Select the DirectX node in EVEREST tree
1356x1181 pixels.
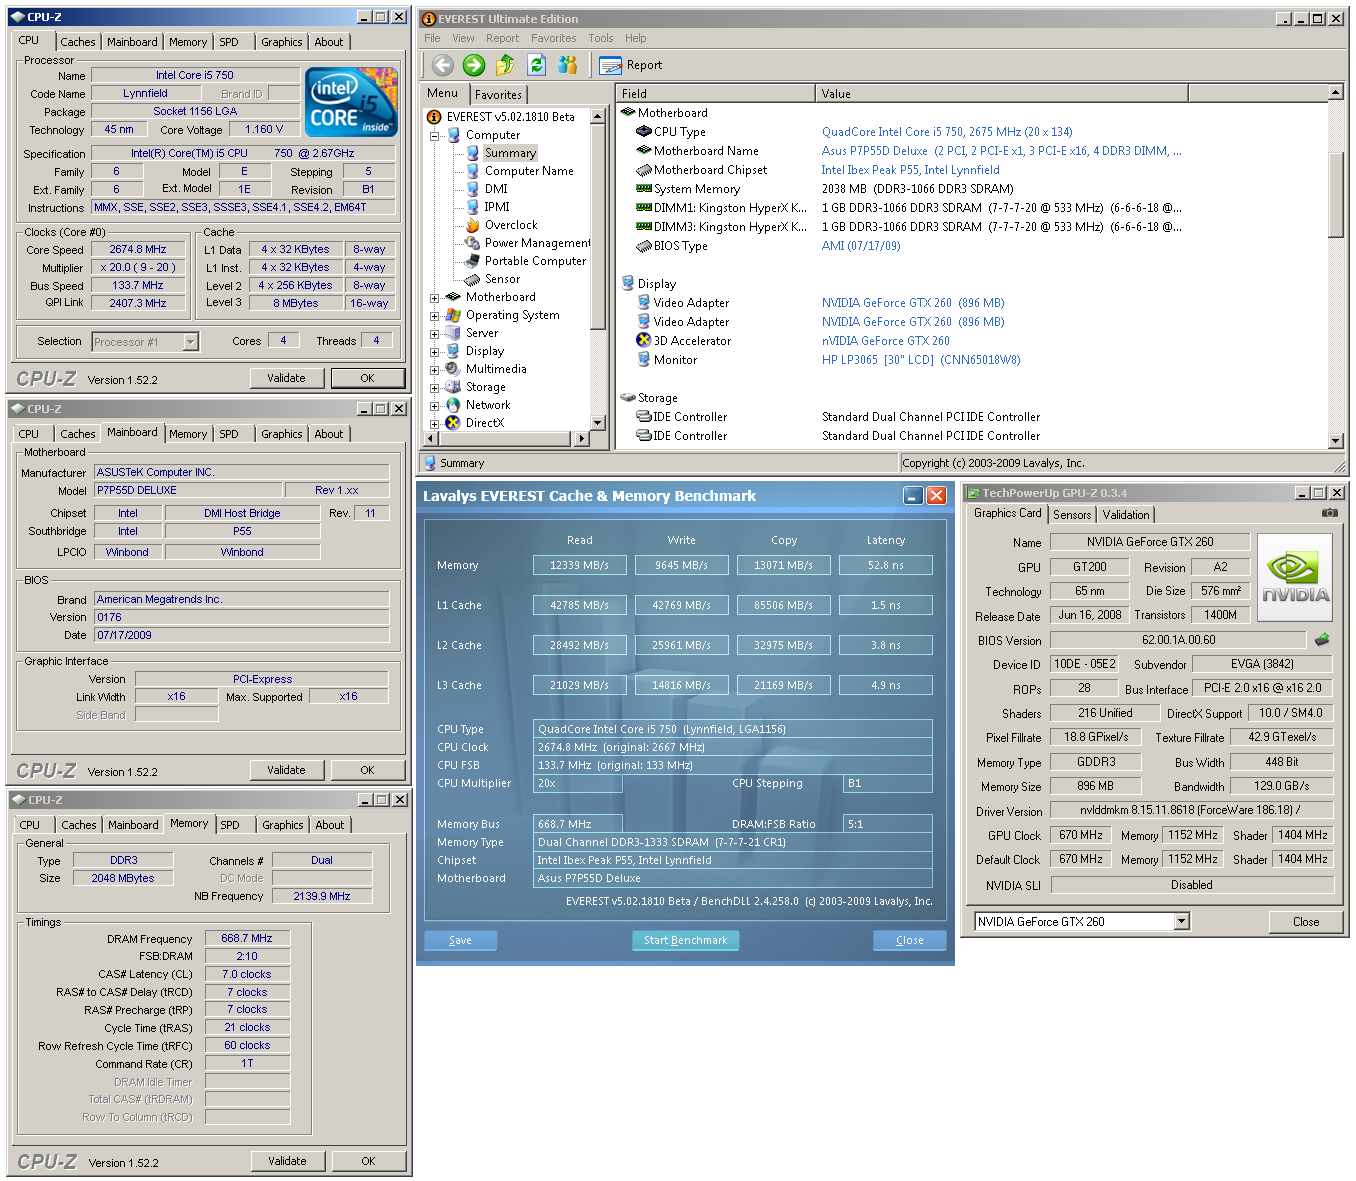475,423
